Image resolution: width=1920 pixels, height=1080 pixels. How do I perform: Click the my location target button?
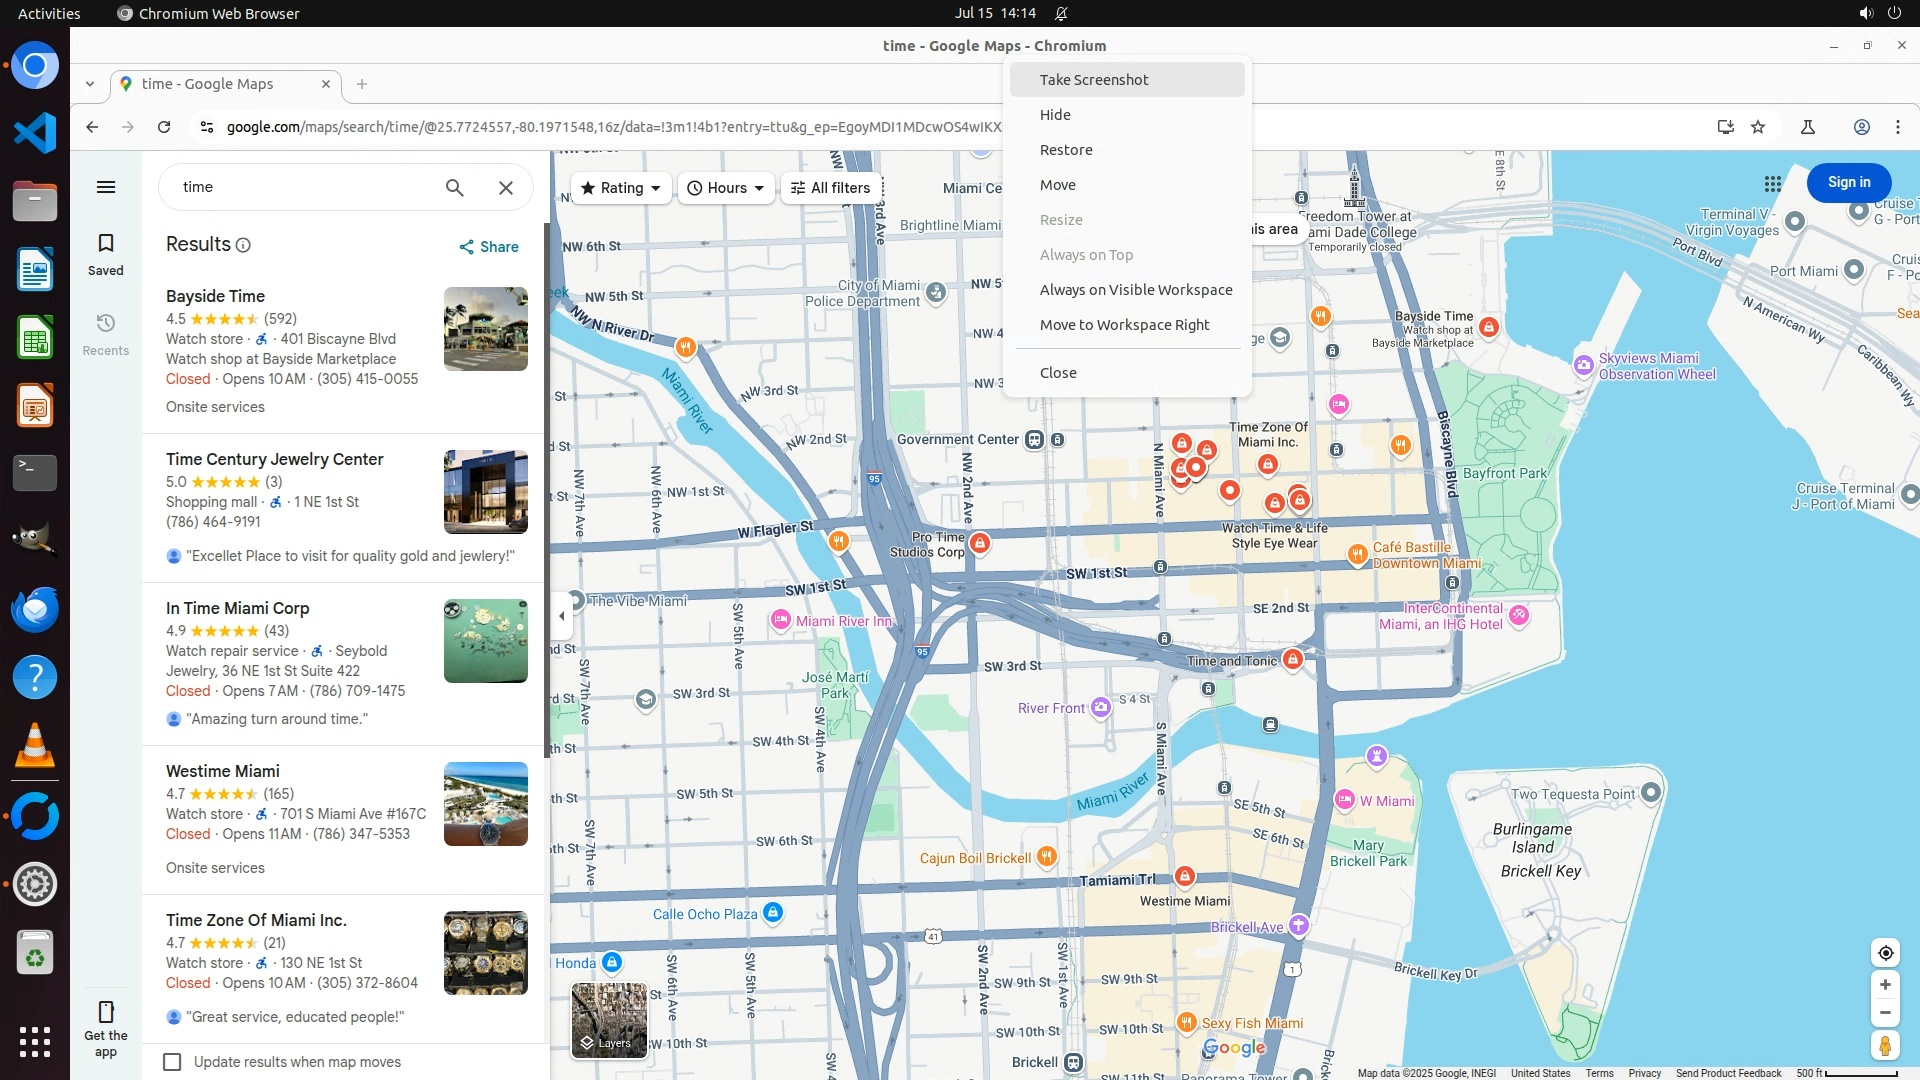1885,953
